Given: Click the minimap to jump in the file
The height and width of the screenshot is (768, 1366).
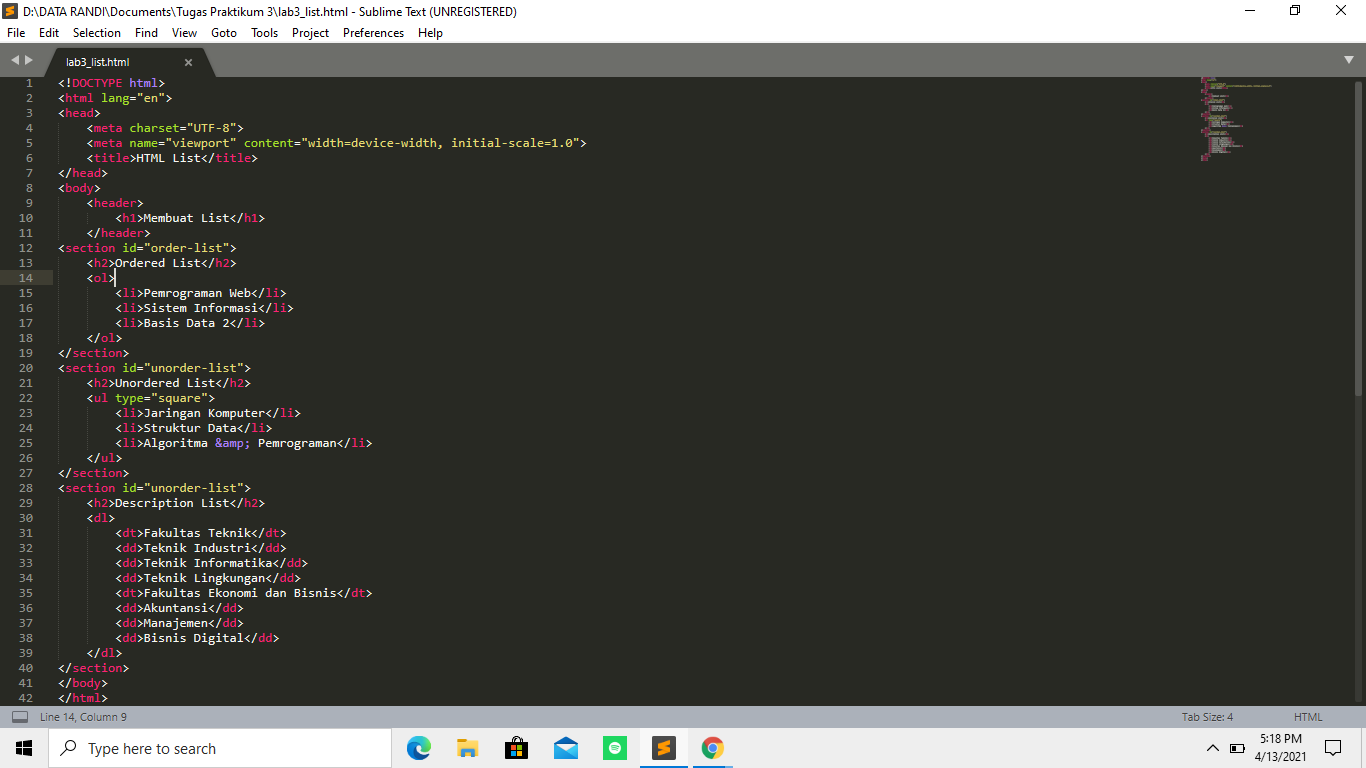Looking at the screenshot, I should (1230, 120).
